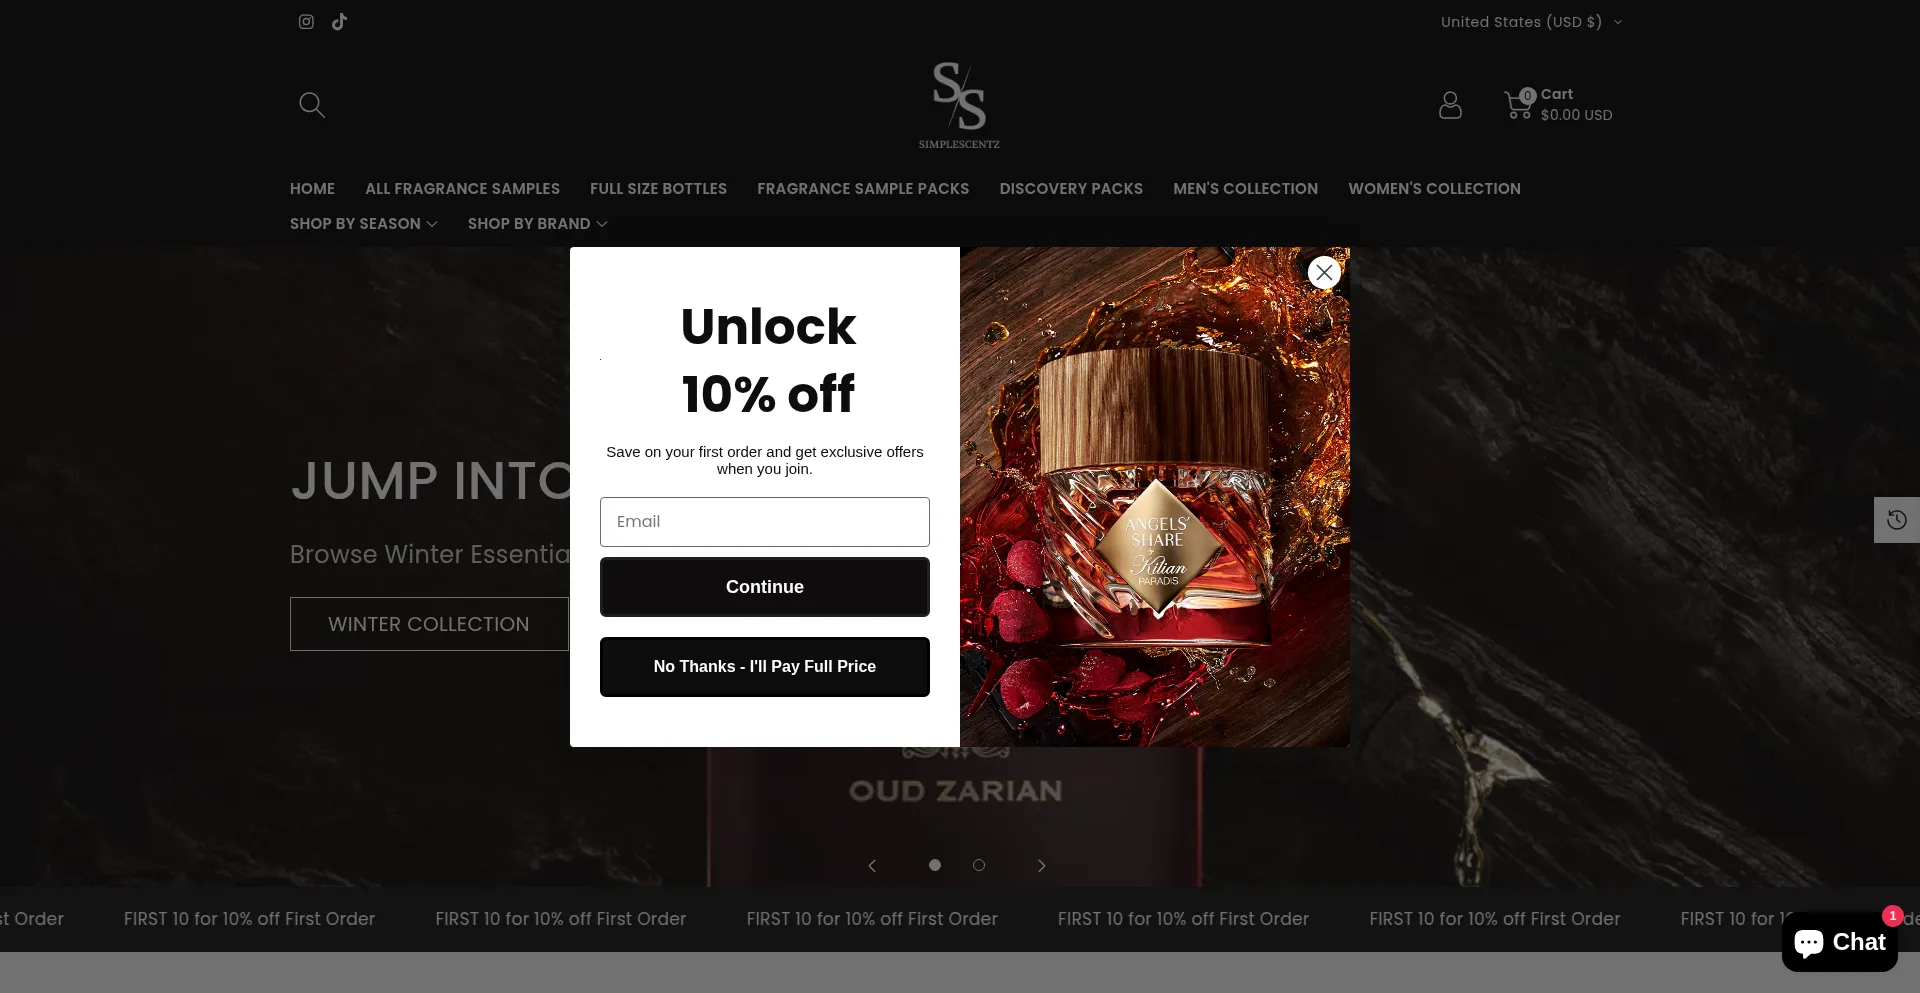The width and height of the screenshot is (1920, 993).
Task: Expand Shop By Brand menu
Action: (x=537, y=224)
